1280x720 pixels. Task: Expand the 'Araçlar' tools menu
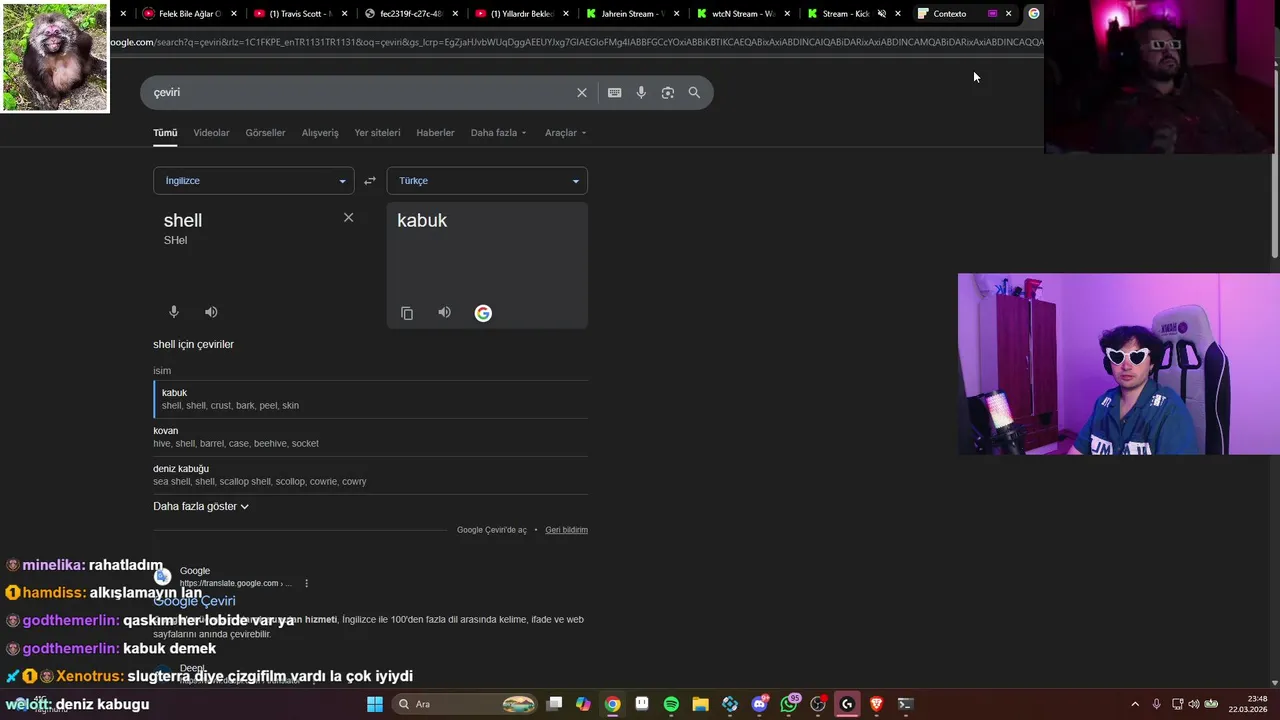[565, 133]
